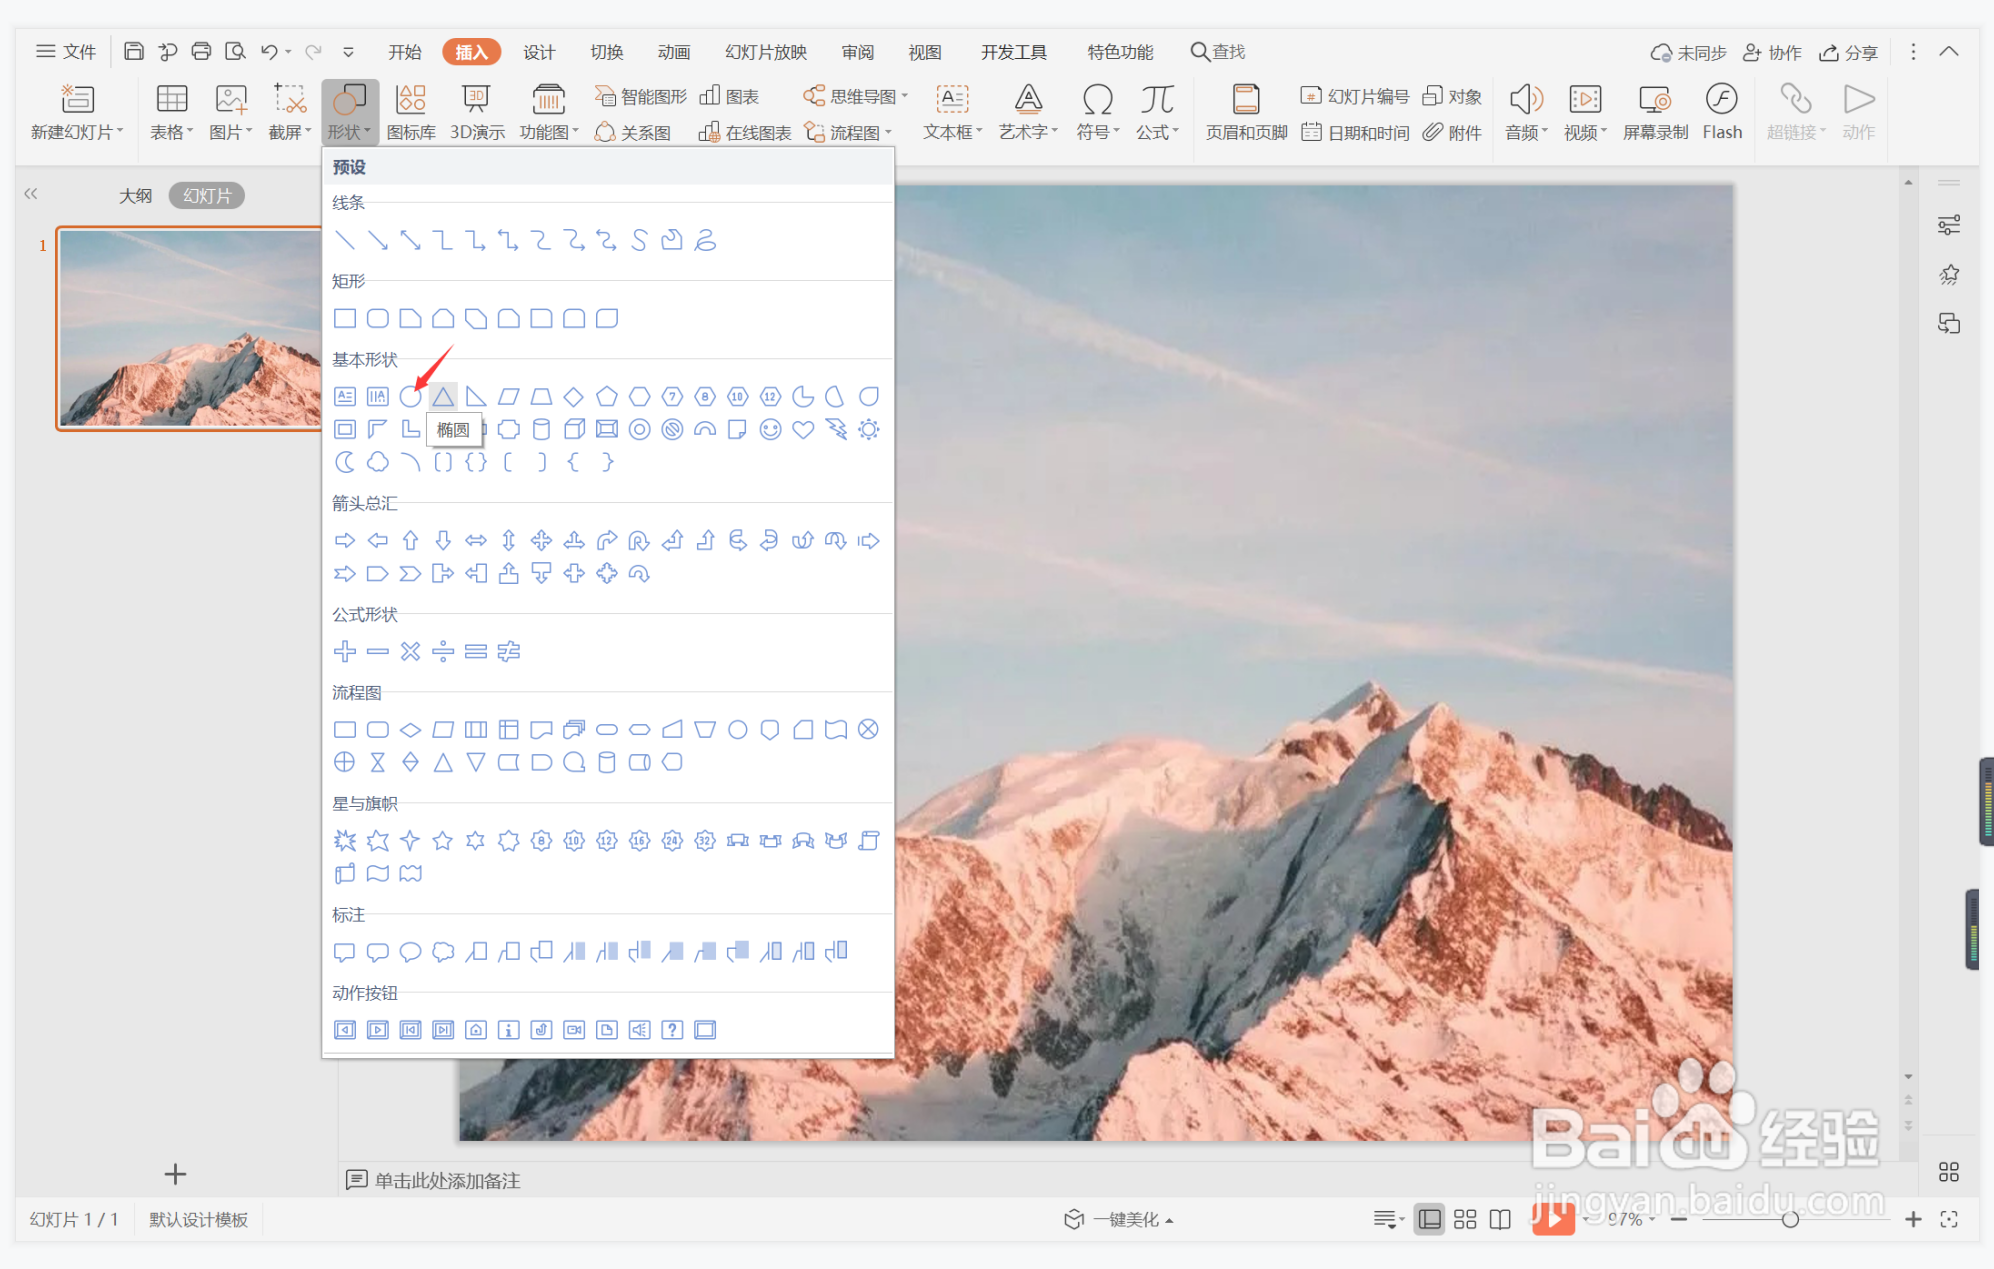This screenshot has height=1269, width=1994.
Task: Open the Design (设计) ribbon tab
Action: (539, 52)
